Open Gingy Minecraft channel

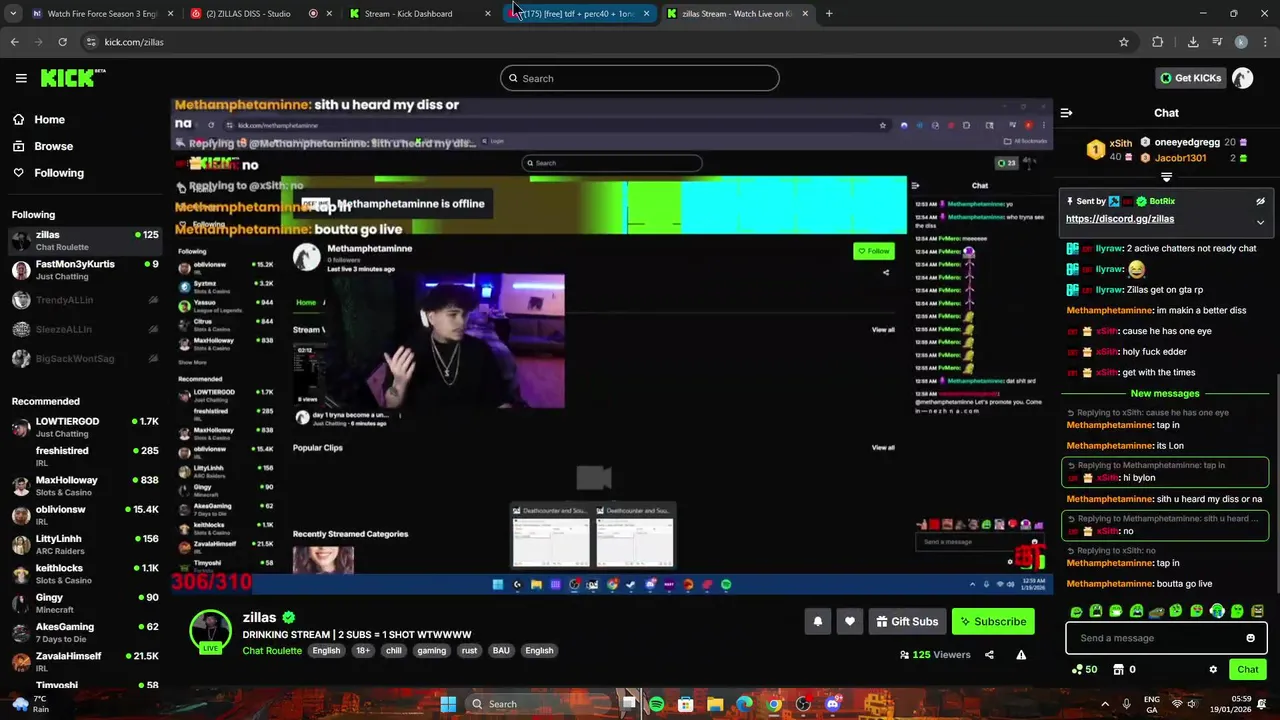click(84, 603)
